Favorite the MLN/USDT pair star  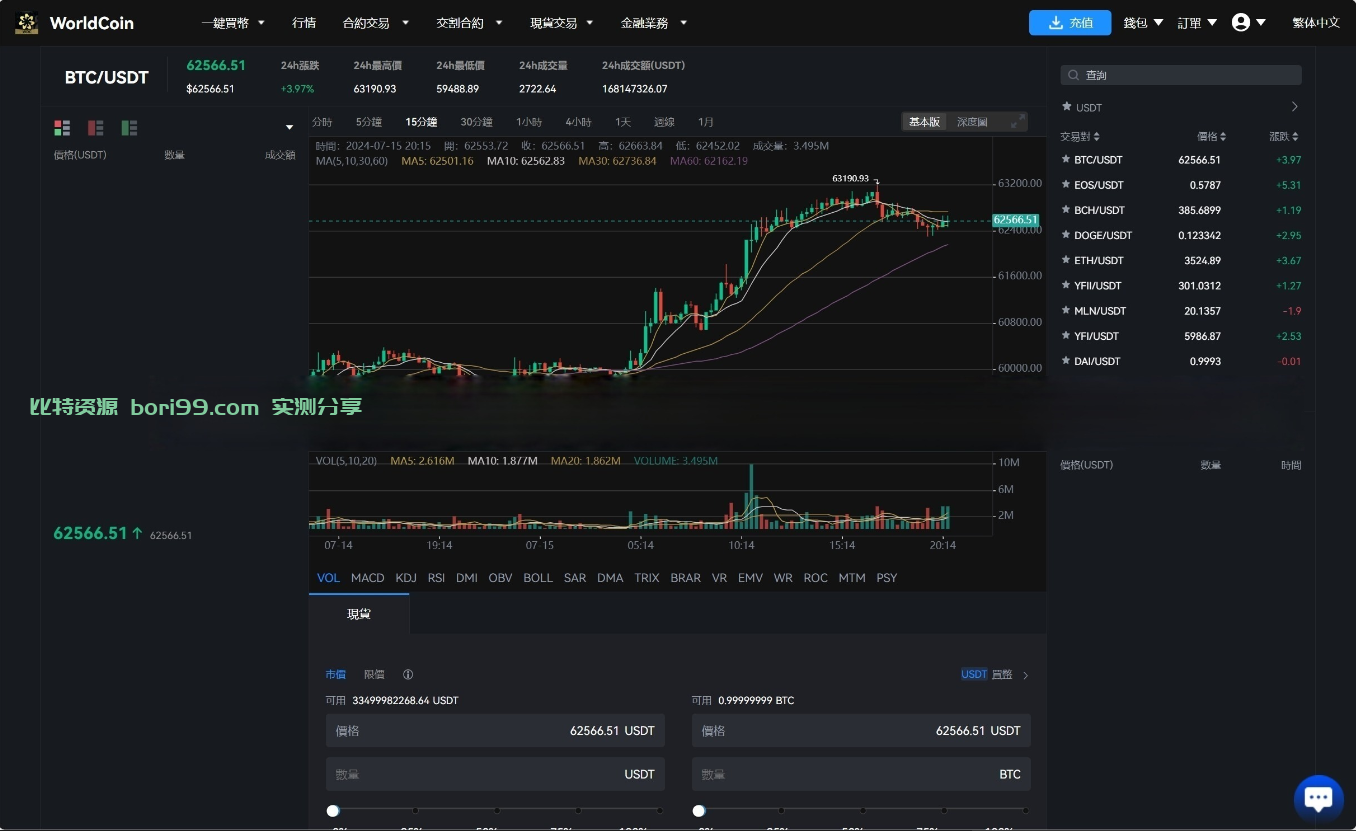1066,310
